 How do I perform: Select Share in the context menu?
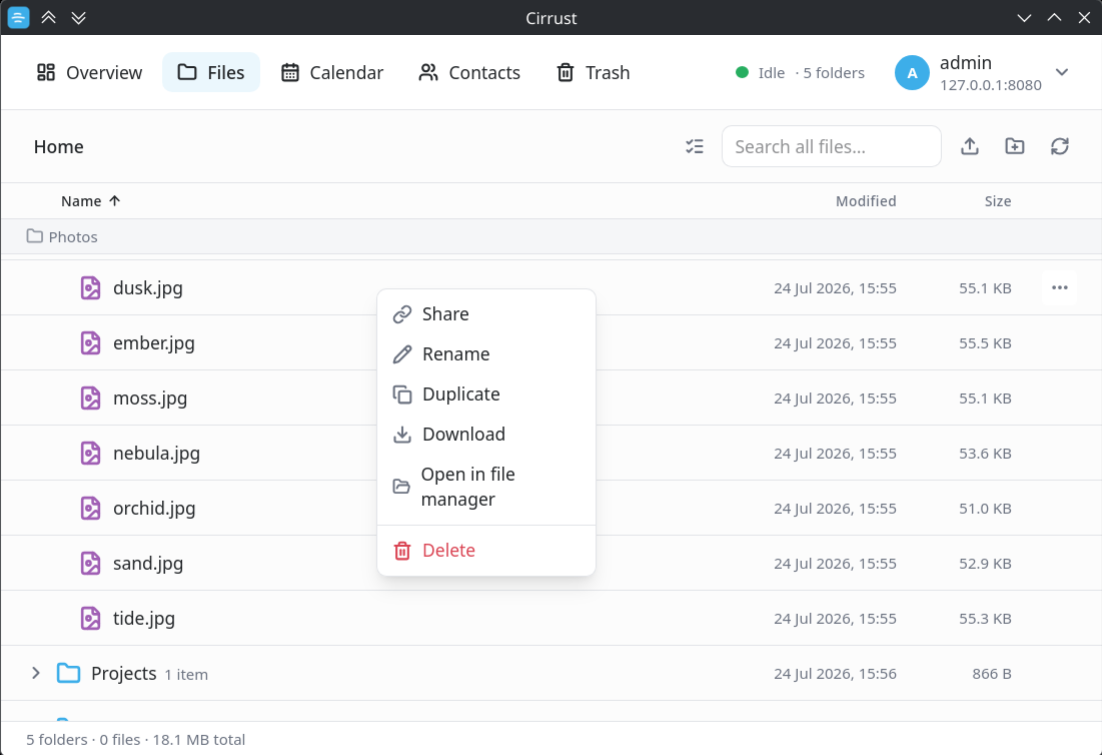click(486, 314)
